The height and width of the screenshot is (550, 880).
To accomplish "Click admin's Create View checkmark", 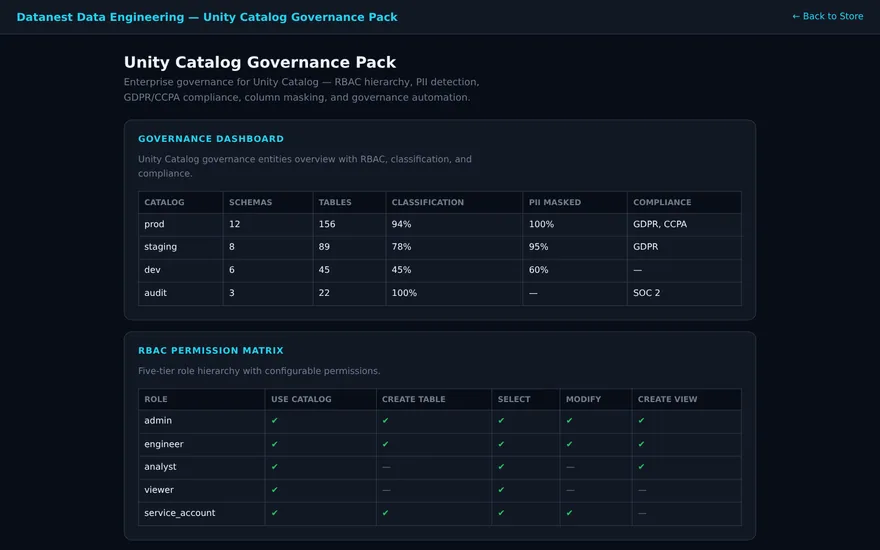I will (641, 420).
